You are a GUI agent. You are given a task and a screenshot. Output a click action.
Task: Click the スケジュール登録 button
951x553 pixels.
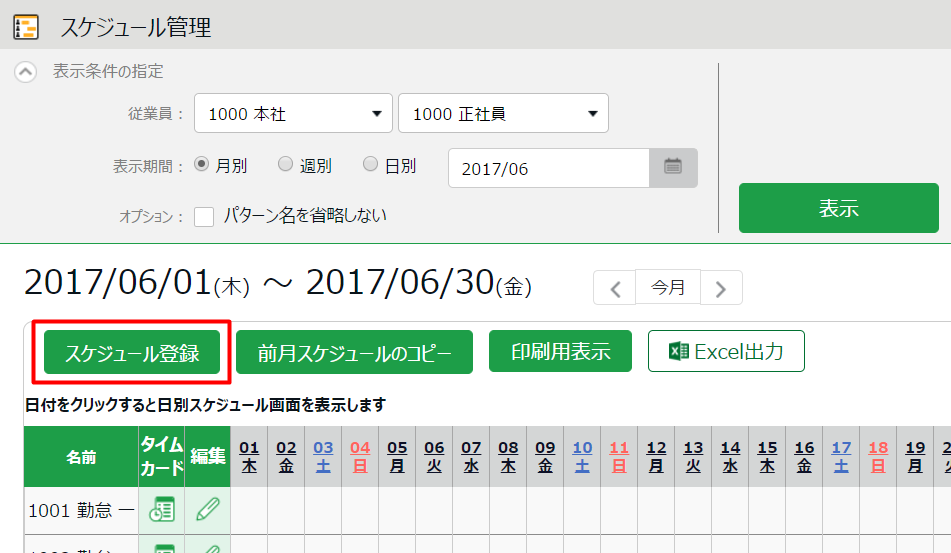[x=132, y=353]
